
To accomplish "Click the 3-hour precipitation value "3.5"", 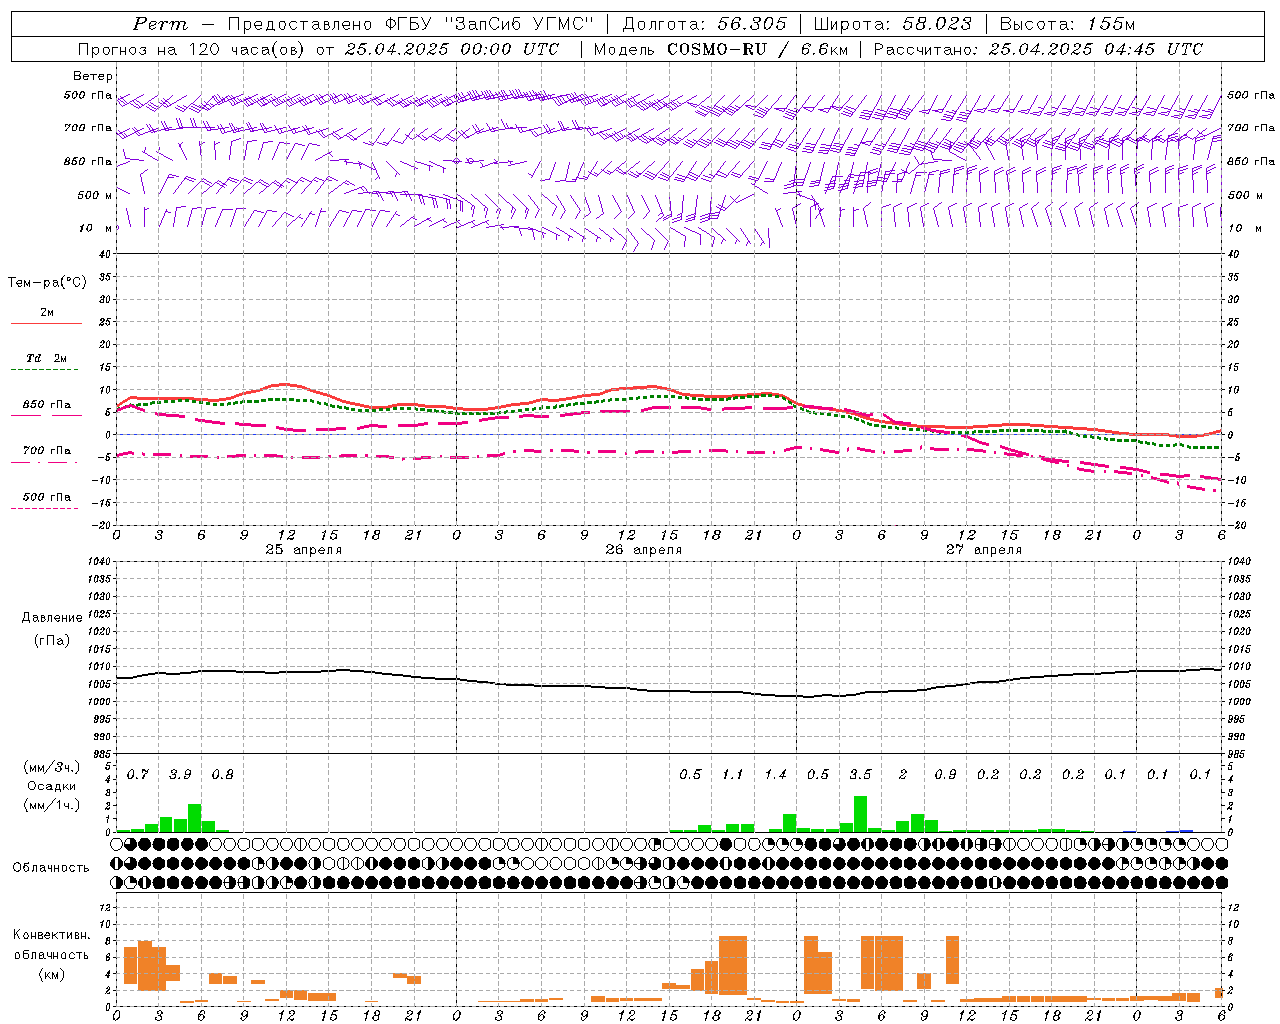I will coord(860,775).
